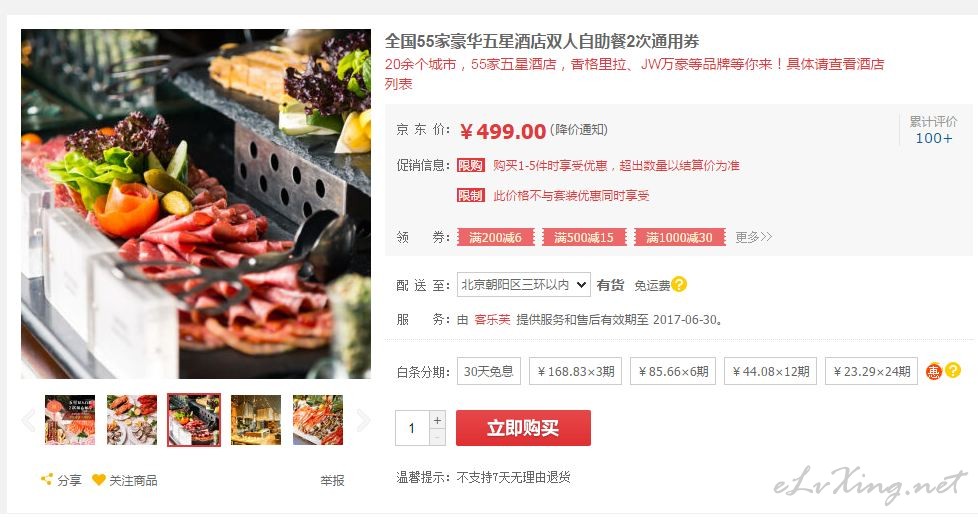
Task: Show previous thumbnails with left arrow
Action: (29, 420)
